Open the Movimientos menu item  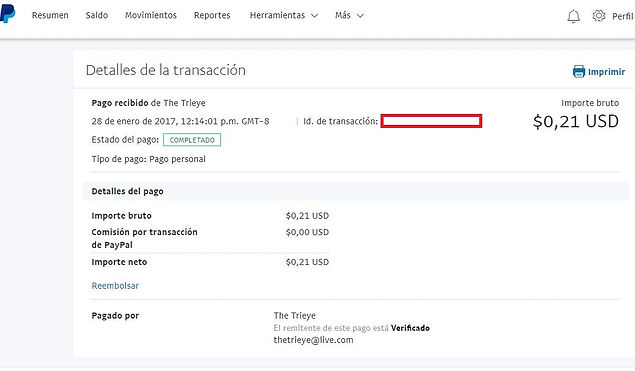151,15
